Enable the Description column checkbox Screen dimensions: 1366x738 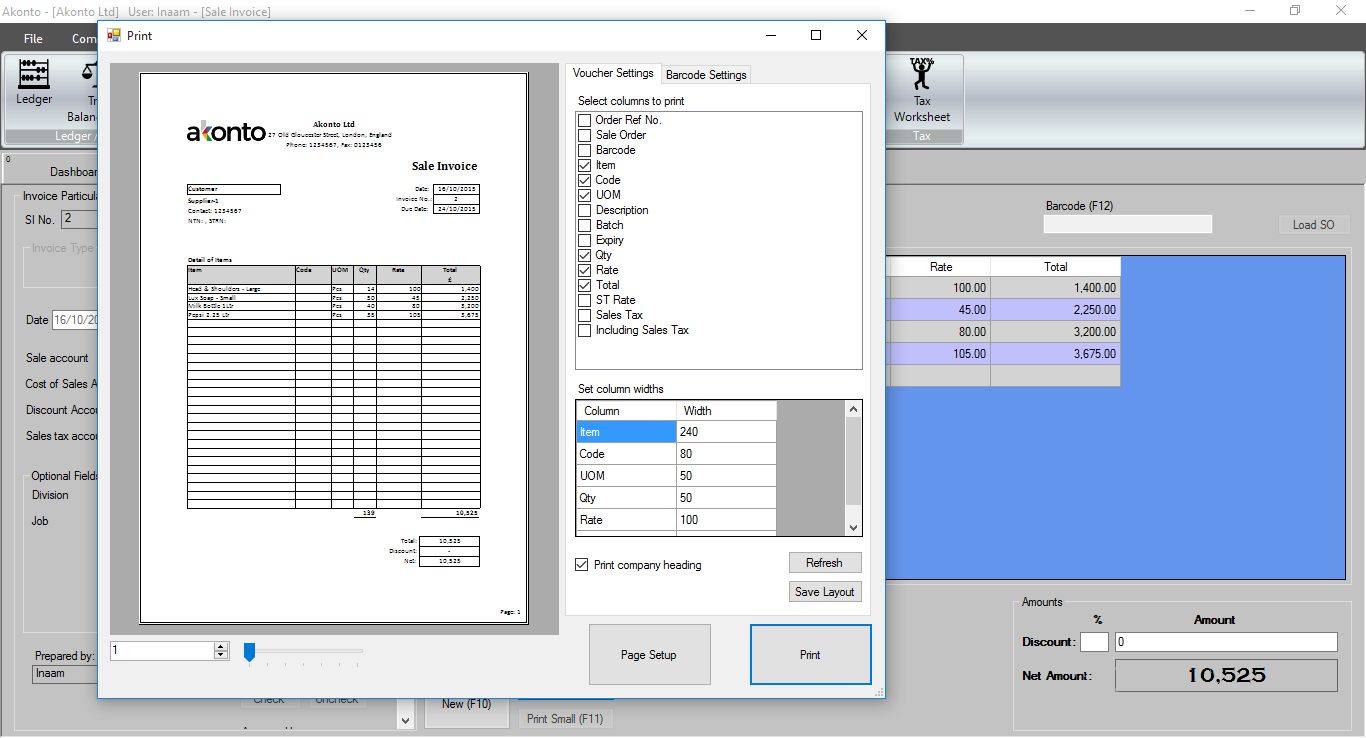(584, 210)
